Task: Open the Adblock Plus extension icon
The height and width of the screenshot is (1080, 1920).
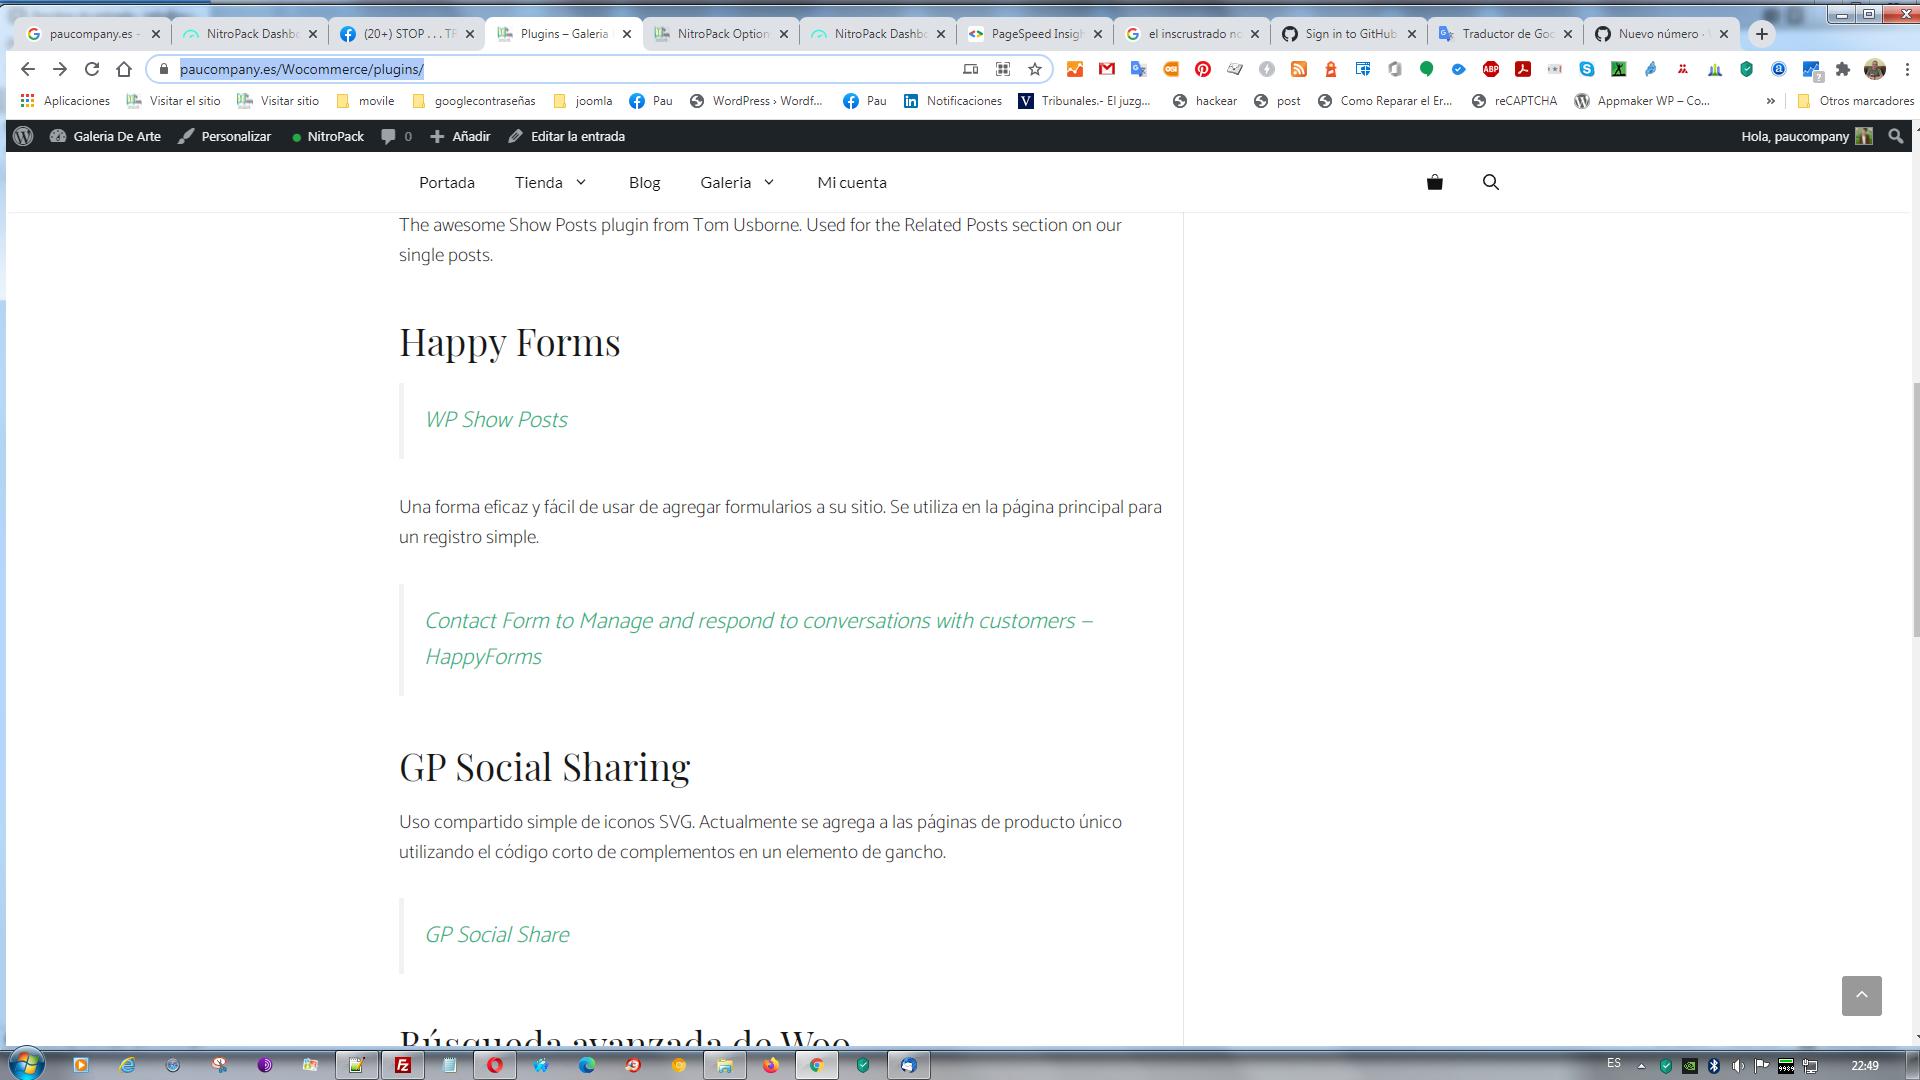Action: pos(1491,69)
